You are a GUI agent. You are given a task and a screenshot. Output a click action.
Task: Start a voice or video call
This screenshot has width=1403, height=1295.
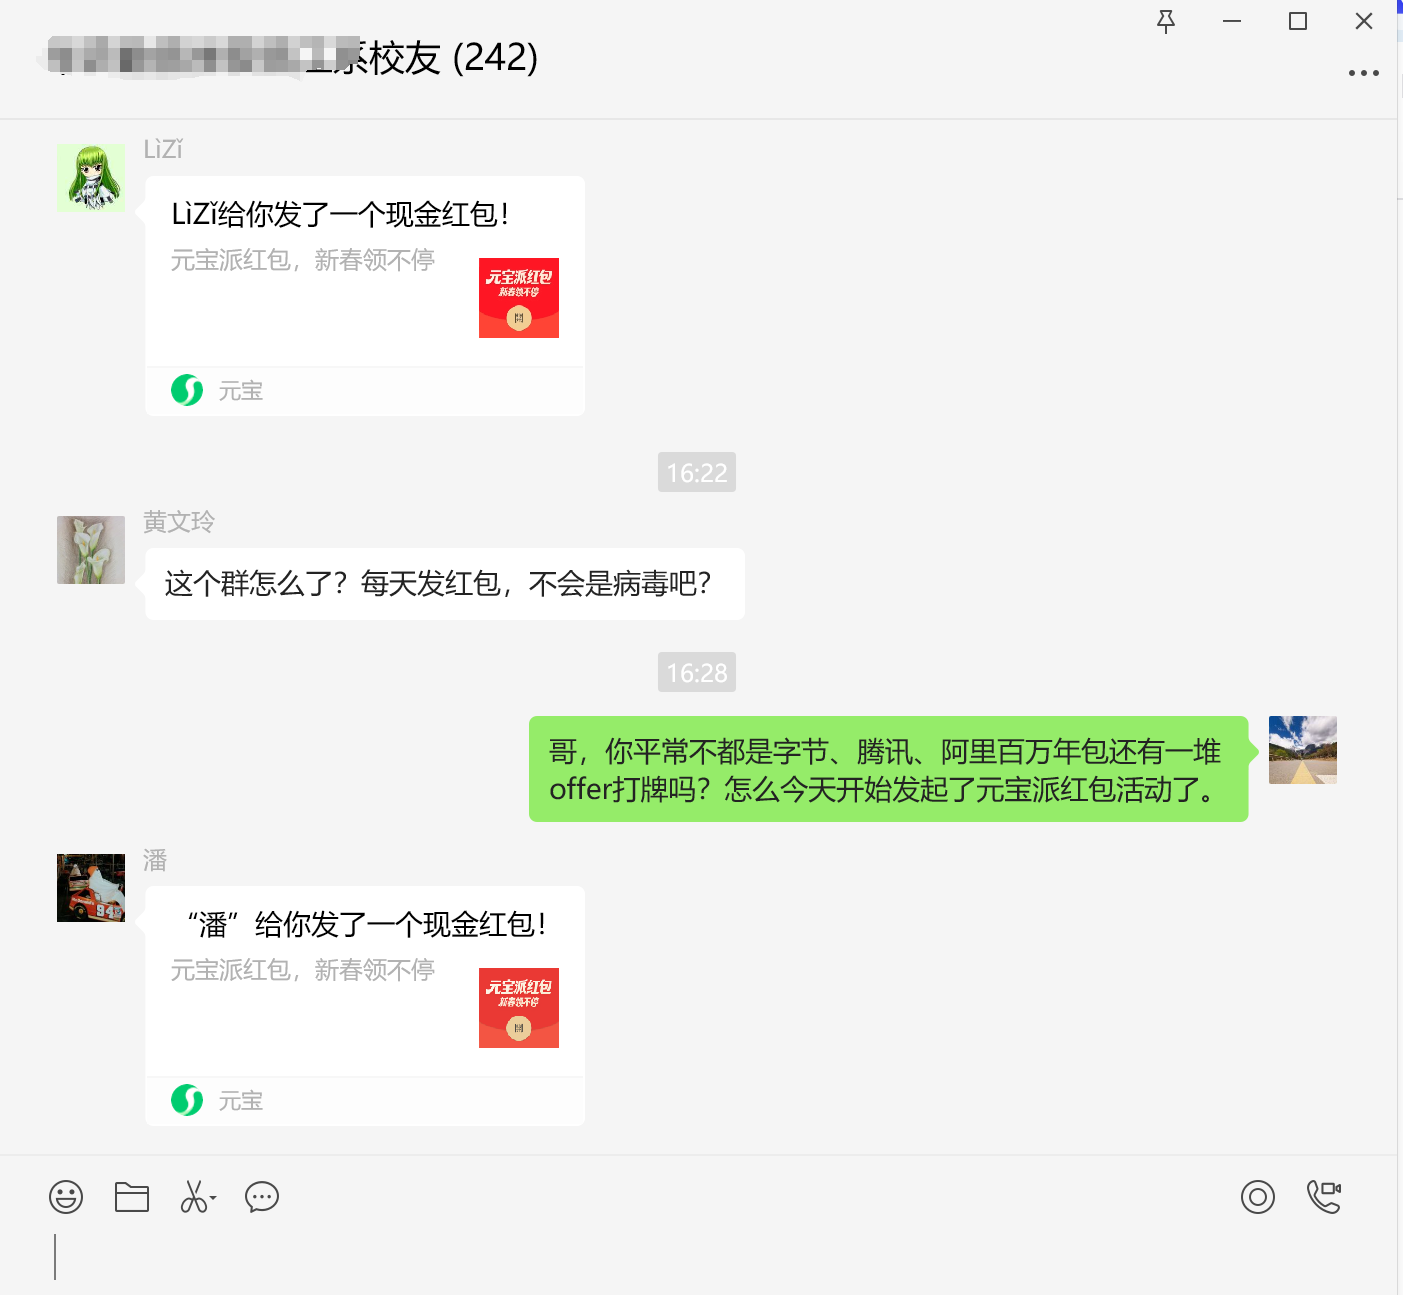pos(1324,1197)
